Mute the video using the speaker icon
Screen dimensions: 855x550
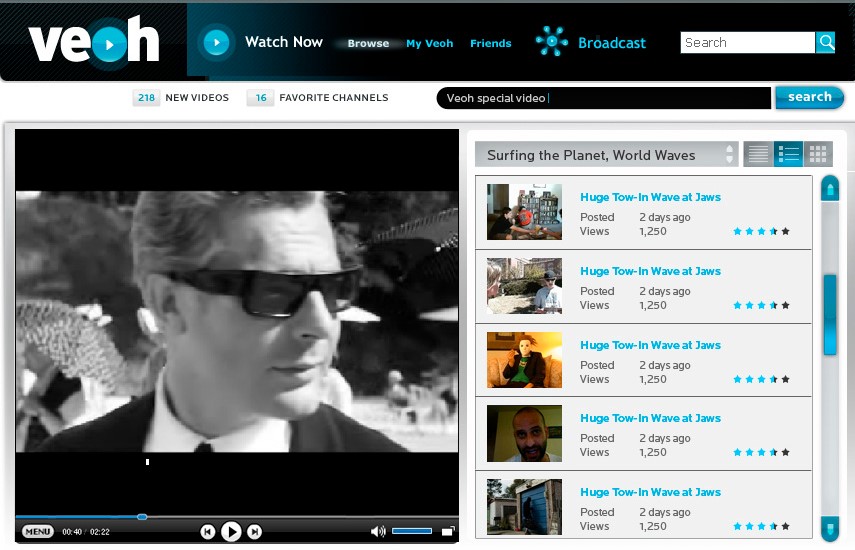coord(378,532)
